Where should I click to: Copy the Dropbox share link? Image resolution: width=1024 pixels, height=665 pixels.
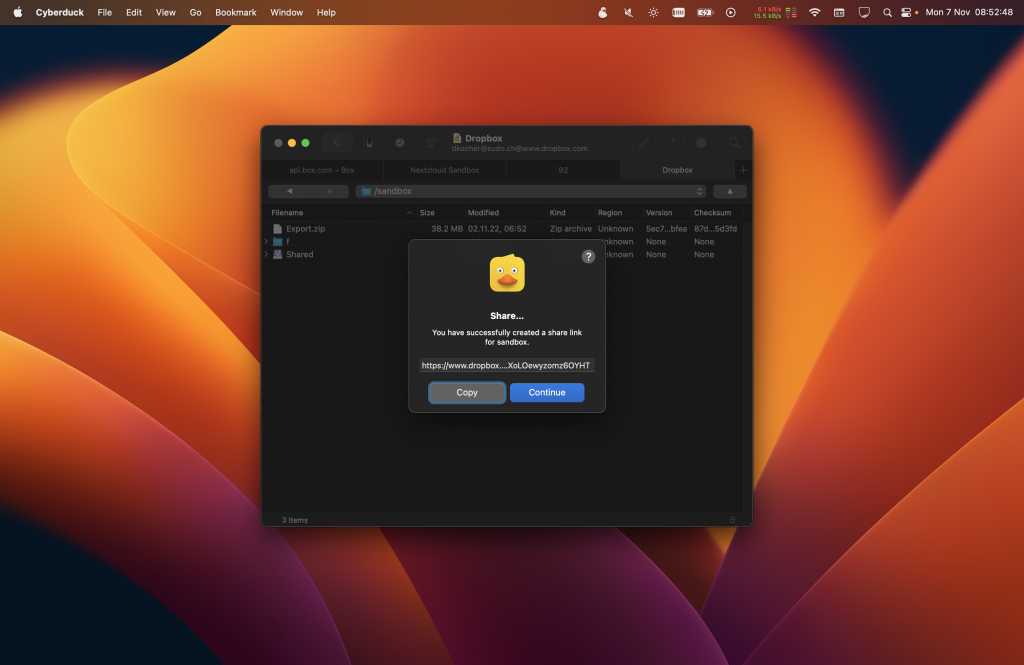pos(466,393)
